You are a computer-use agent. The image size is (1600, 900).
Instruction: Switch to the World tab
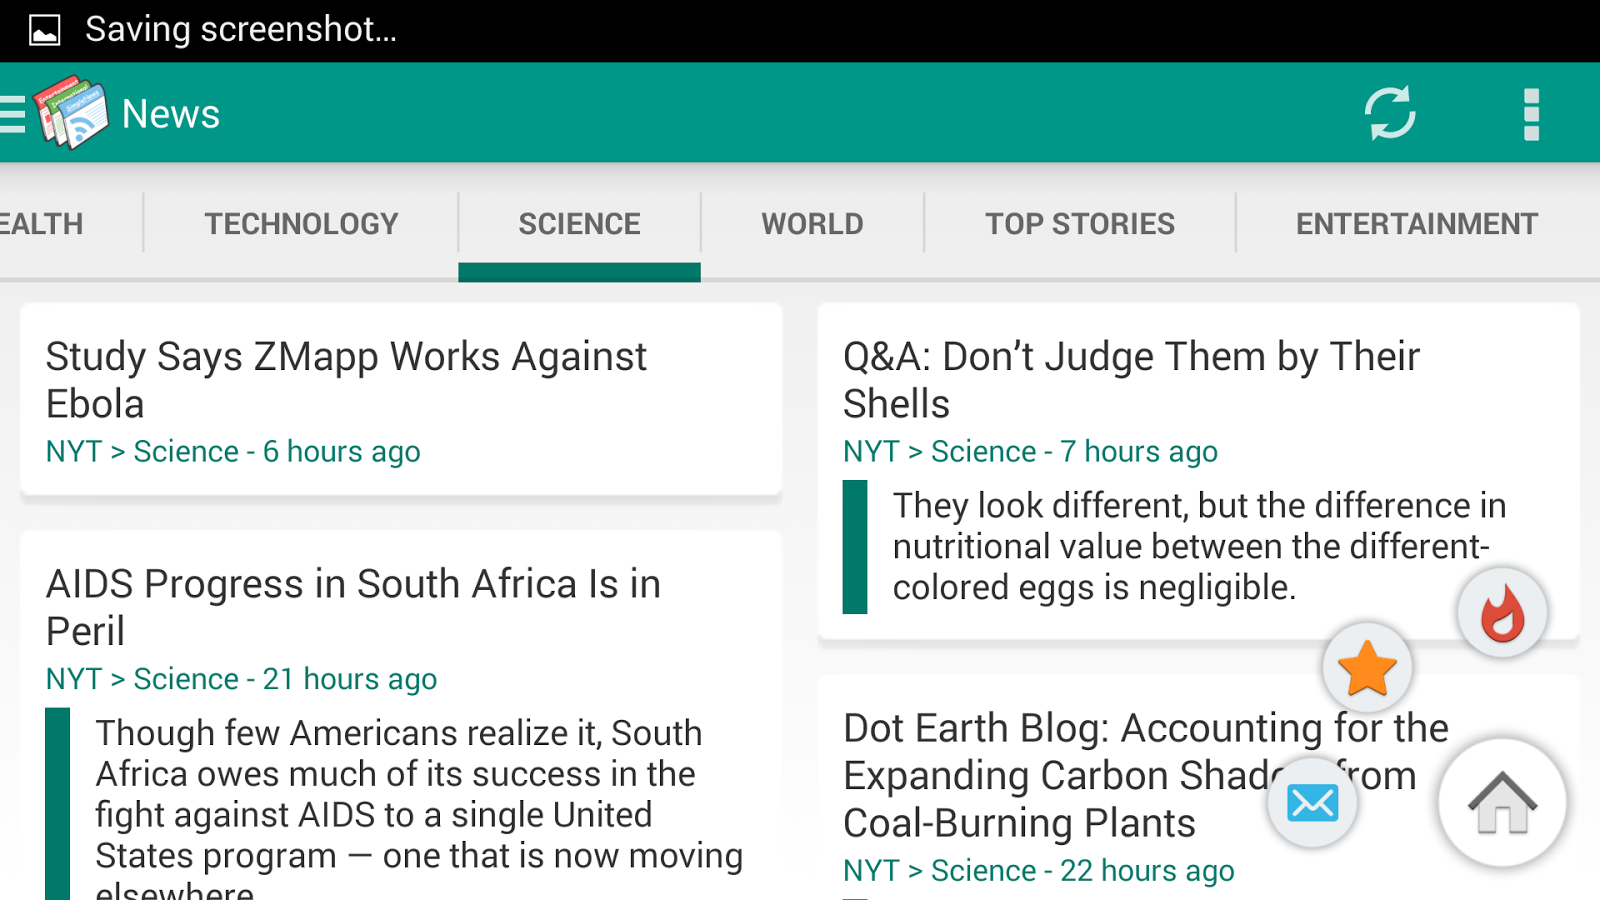(812, 224)
